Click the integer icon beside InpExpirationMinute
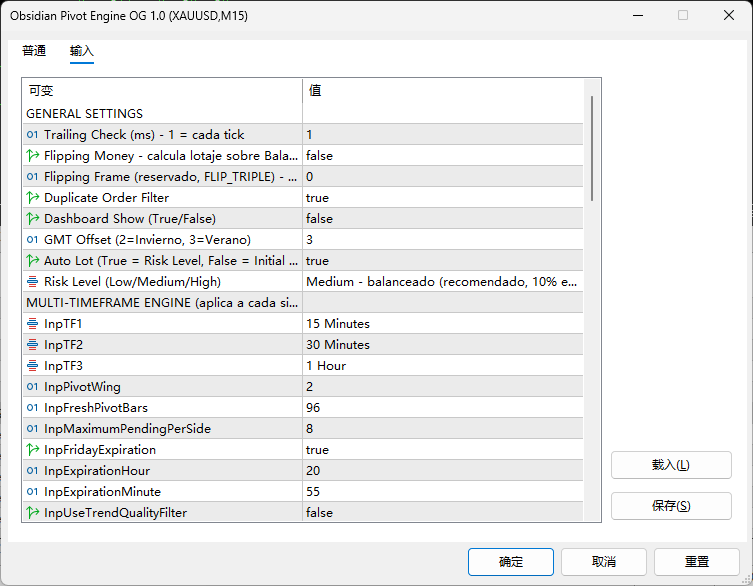This screenshot has height=586, width=753. coord(32,492)
